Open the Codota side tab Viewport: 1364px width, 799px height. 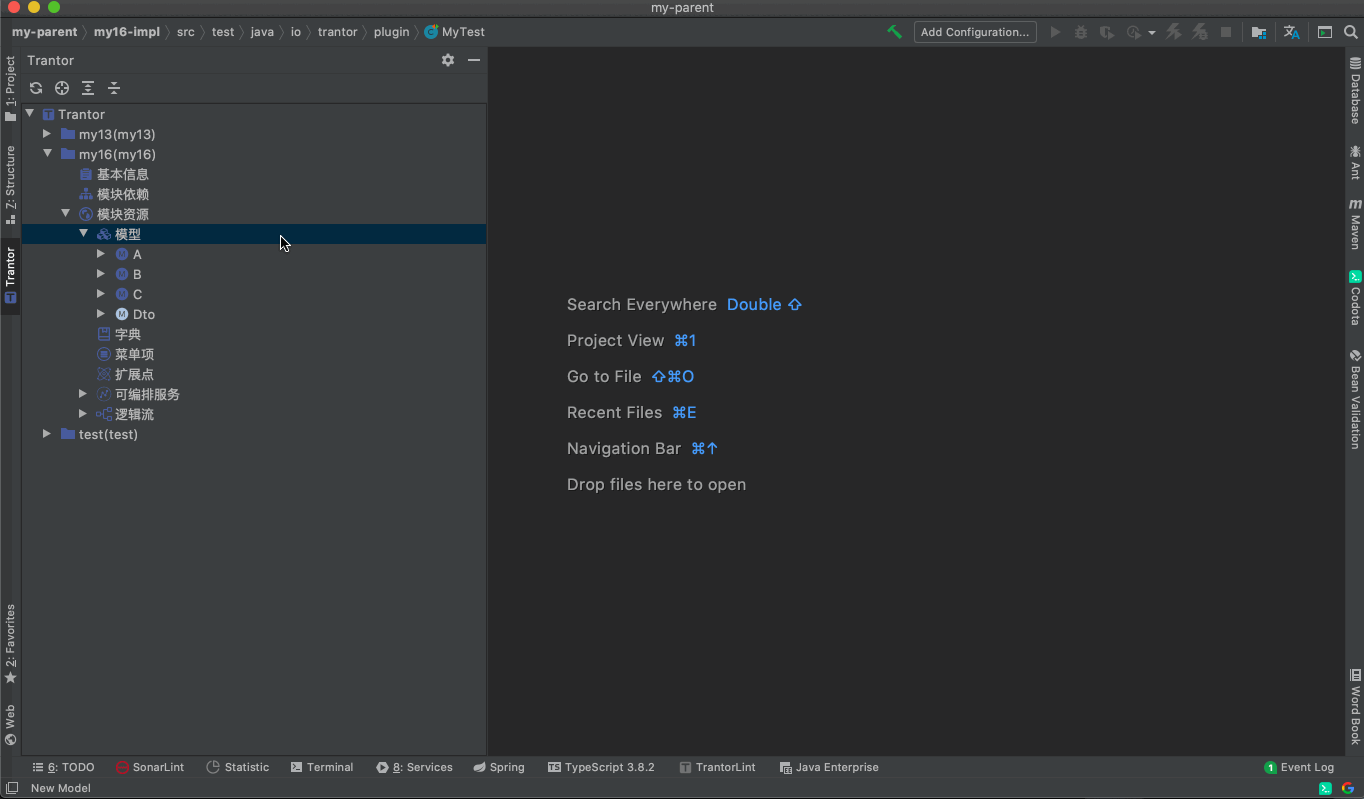pyautogui.click(x=1355, y=297)
